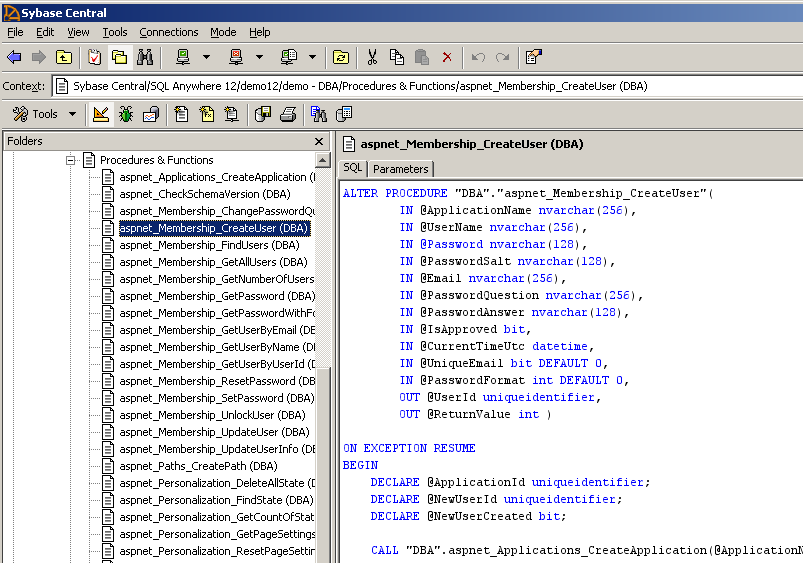Click ALTER PROCEDURE line in SQL editor
803x563 pixels.
[528, 193]
